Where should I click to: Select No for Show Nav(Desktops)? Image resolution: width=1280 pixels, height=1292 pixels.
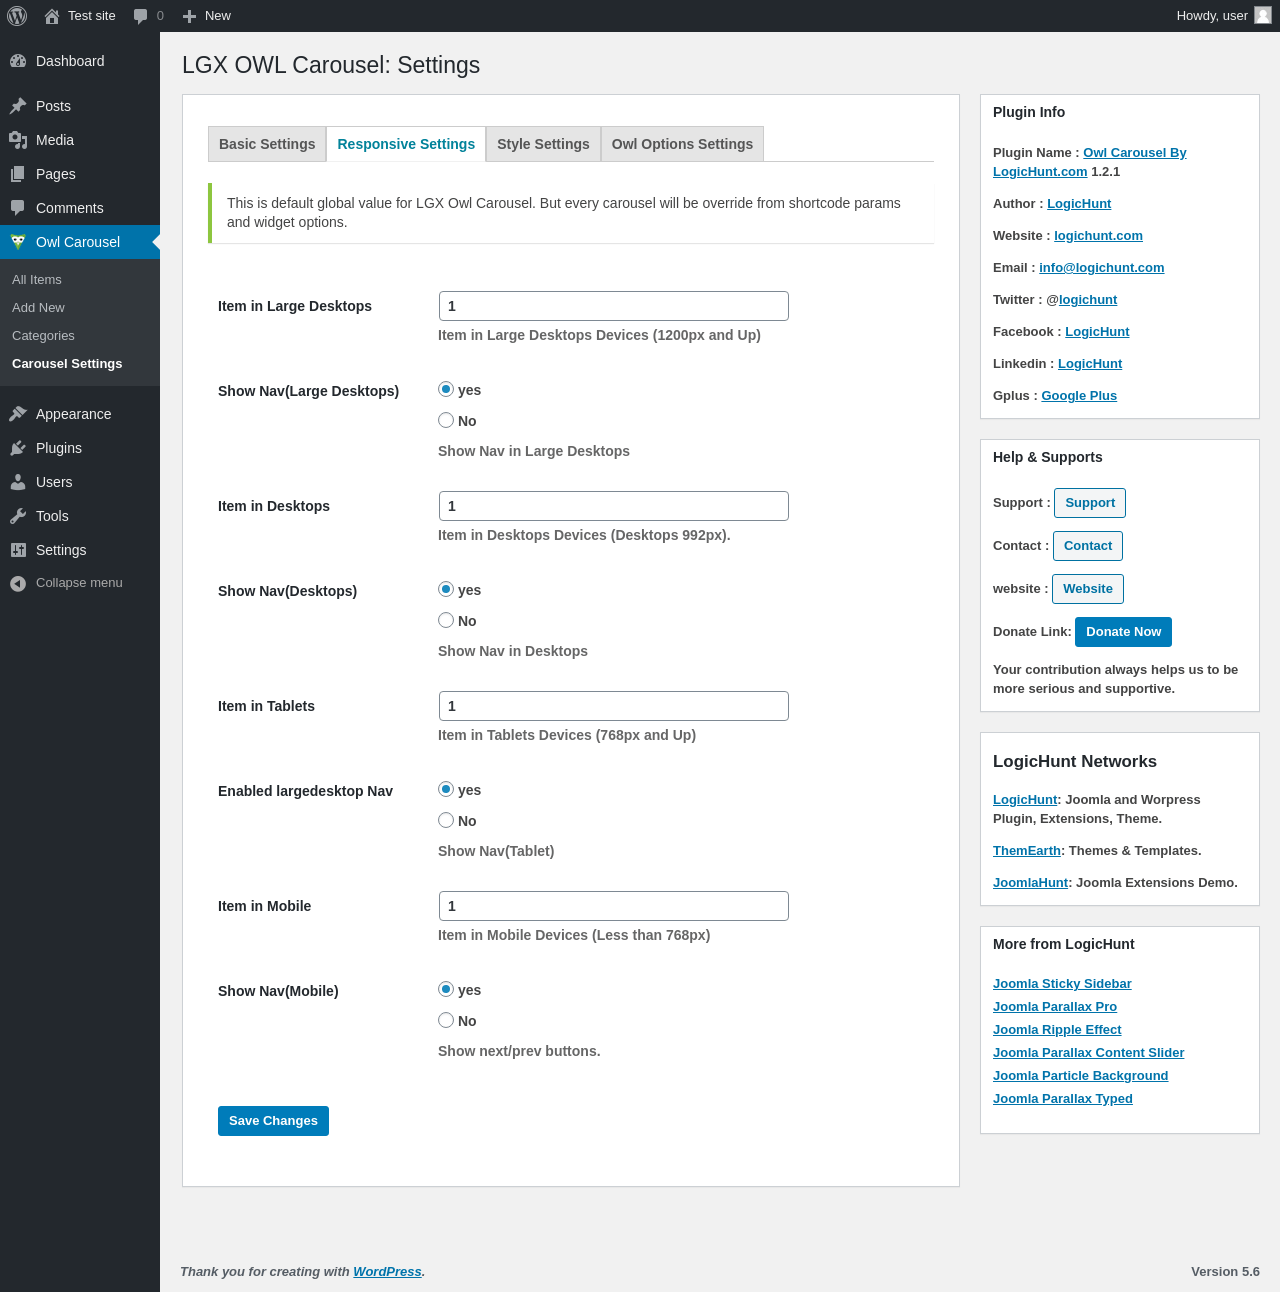coord(446,620)
